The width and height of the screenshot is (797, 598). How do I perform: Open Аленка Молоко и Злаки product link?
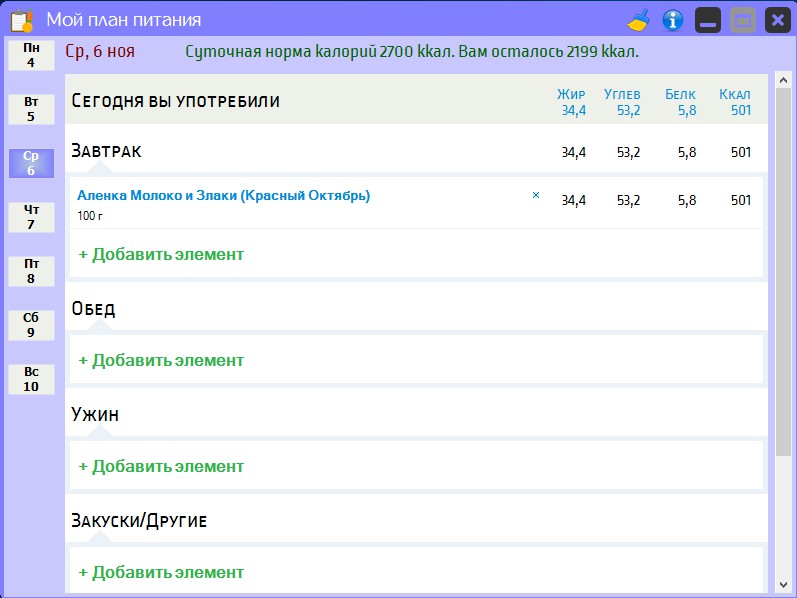click(223, 196)
